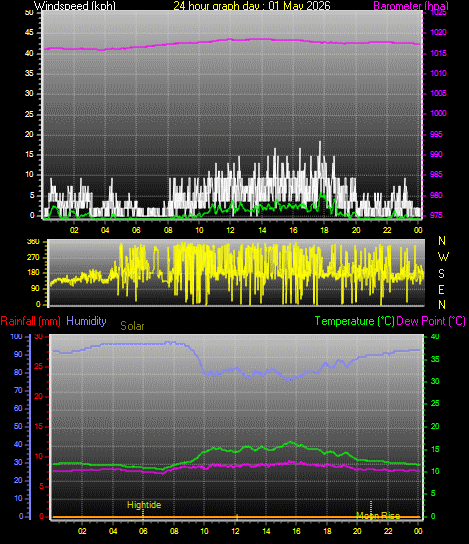Click the Dew Point (°C) legend label

pos(431,321)
